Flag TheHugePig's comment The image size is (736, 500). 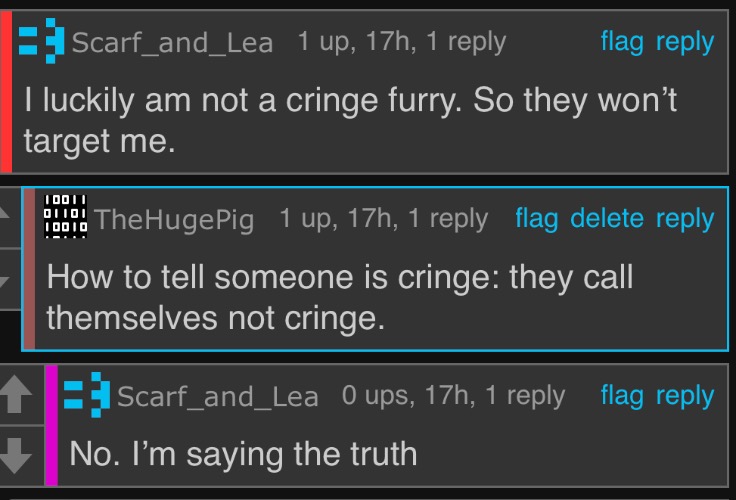[536, 219]
